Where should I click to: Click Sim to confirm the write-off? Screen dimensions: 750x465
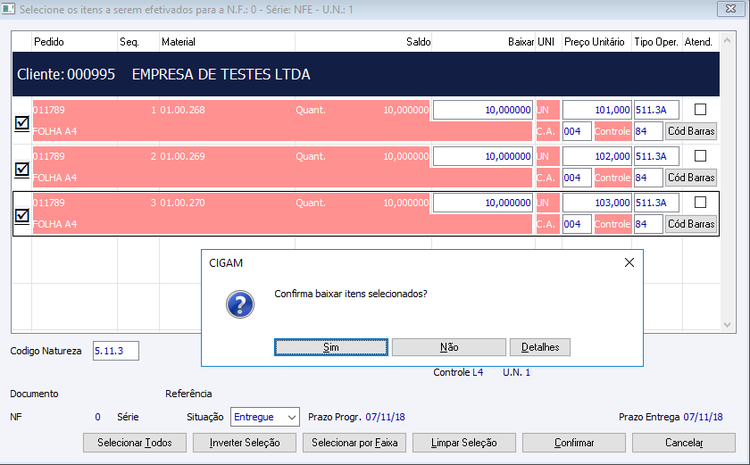click(331, 347)
